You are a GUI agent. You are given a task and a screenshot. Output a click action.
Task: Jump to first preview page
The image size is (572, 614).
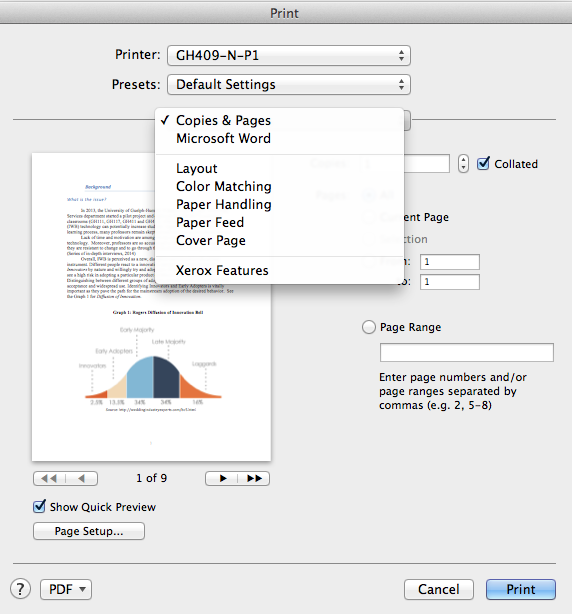[x=49, y=478]
